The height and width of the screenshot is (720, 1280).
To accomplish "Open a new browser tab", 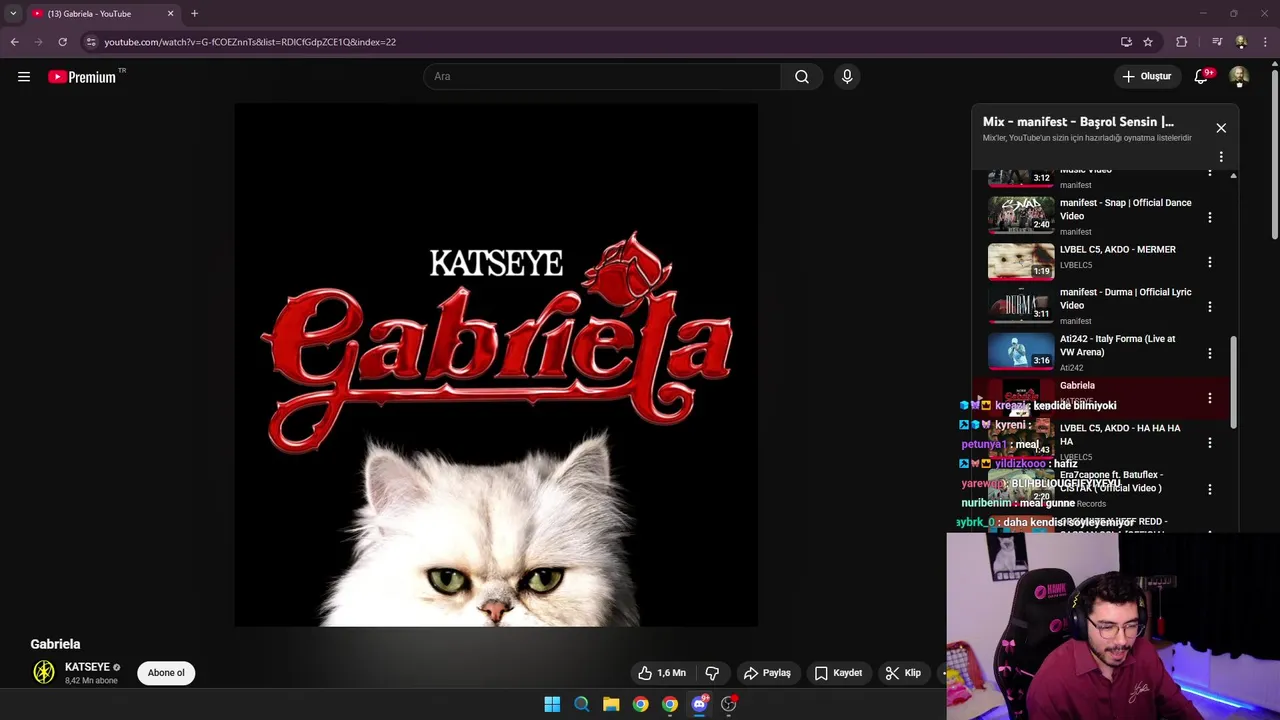I will coord(194,14).
